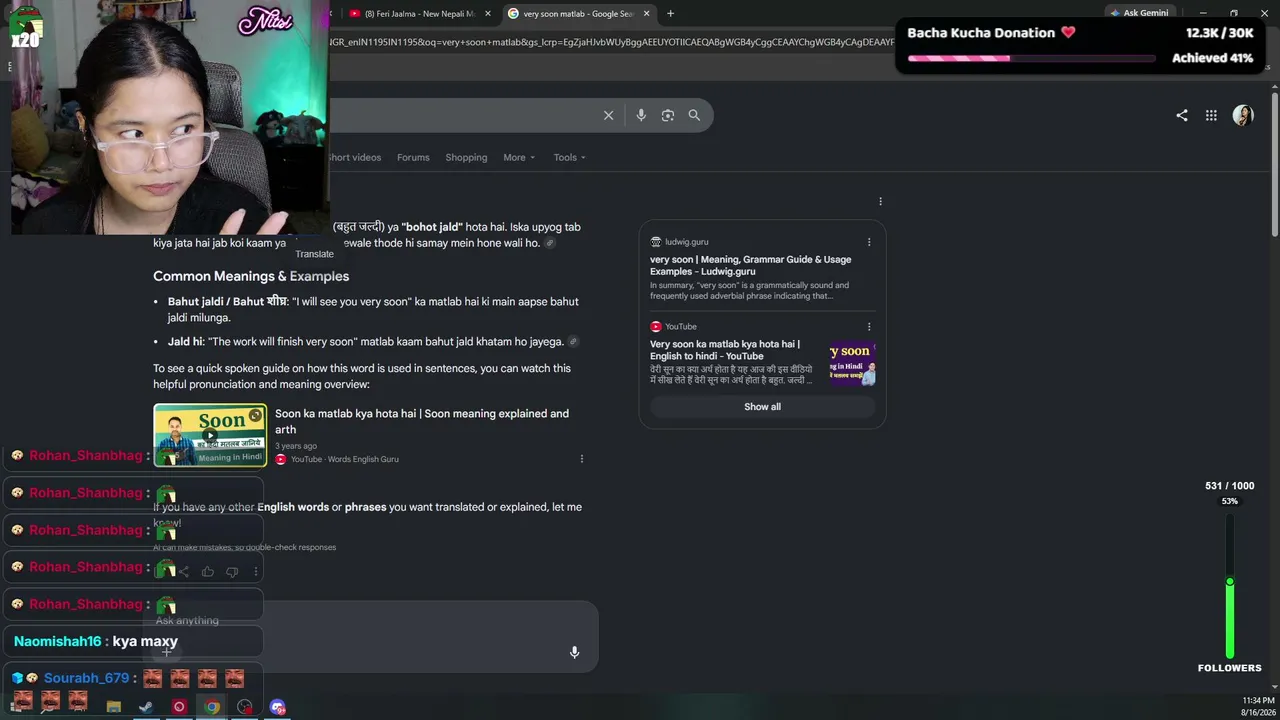Open the Google apps grid
Image resolution: width=1280 pixels, height=720 pixels.
1211,115
